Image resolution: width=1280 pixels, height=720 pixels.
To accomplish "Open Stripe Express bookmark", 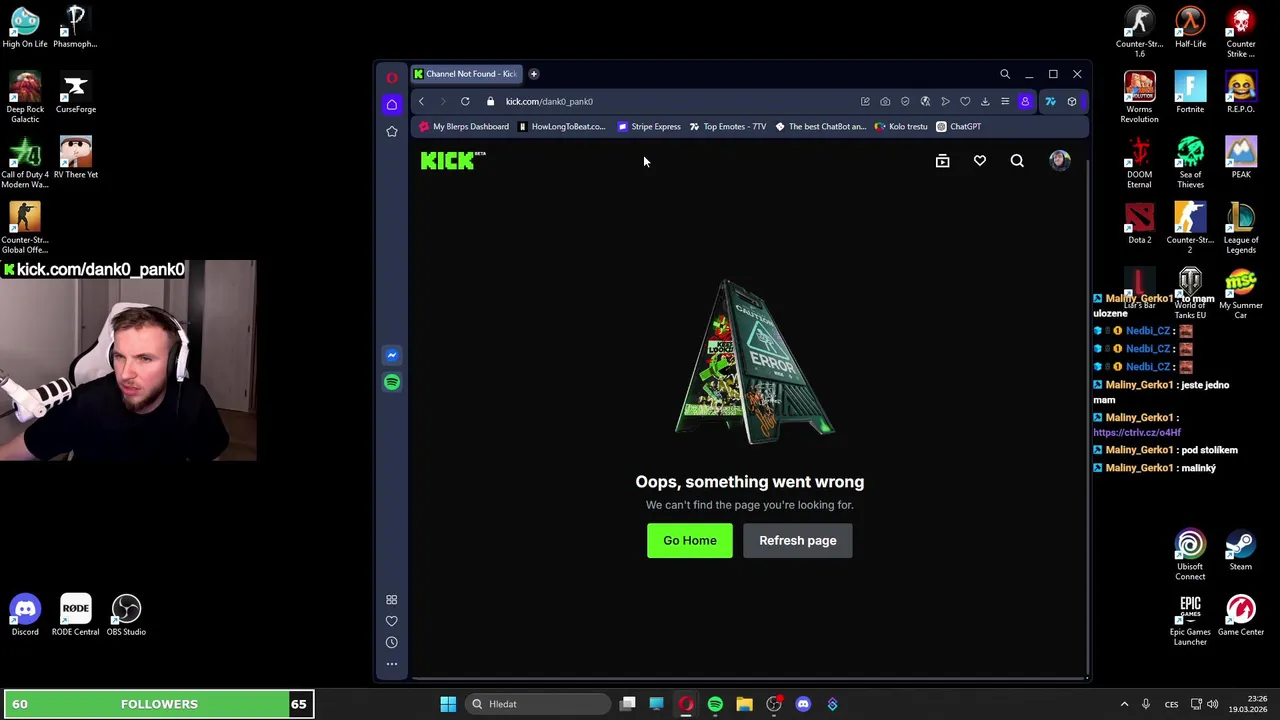I will coord(649,127).
